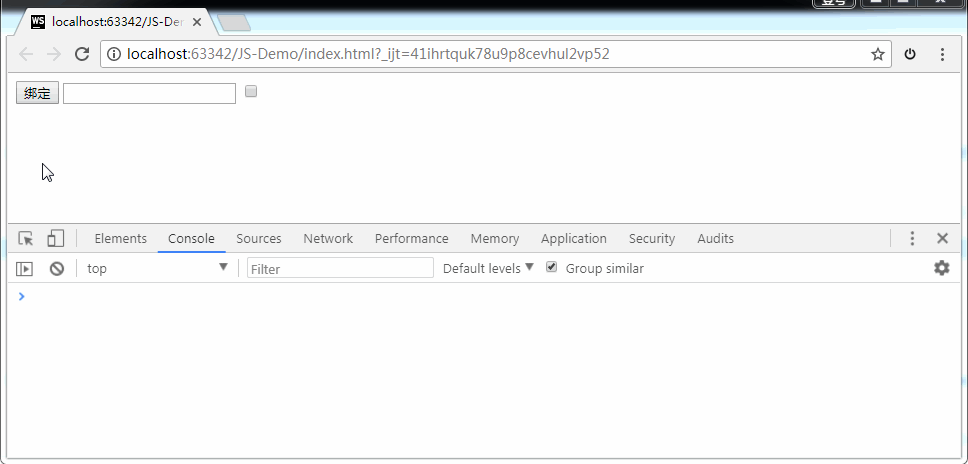Open the Sources tab
The image size is (968, 464).
tap(259, 238)
